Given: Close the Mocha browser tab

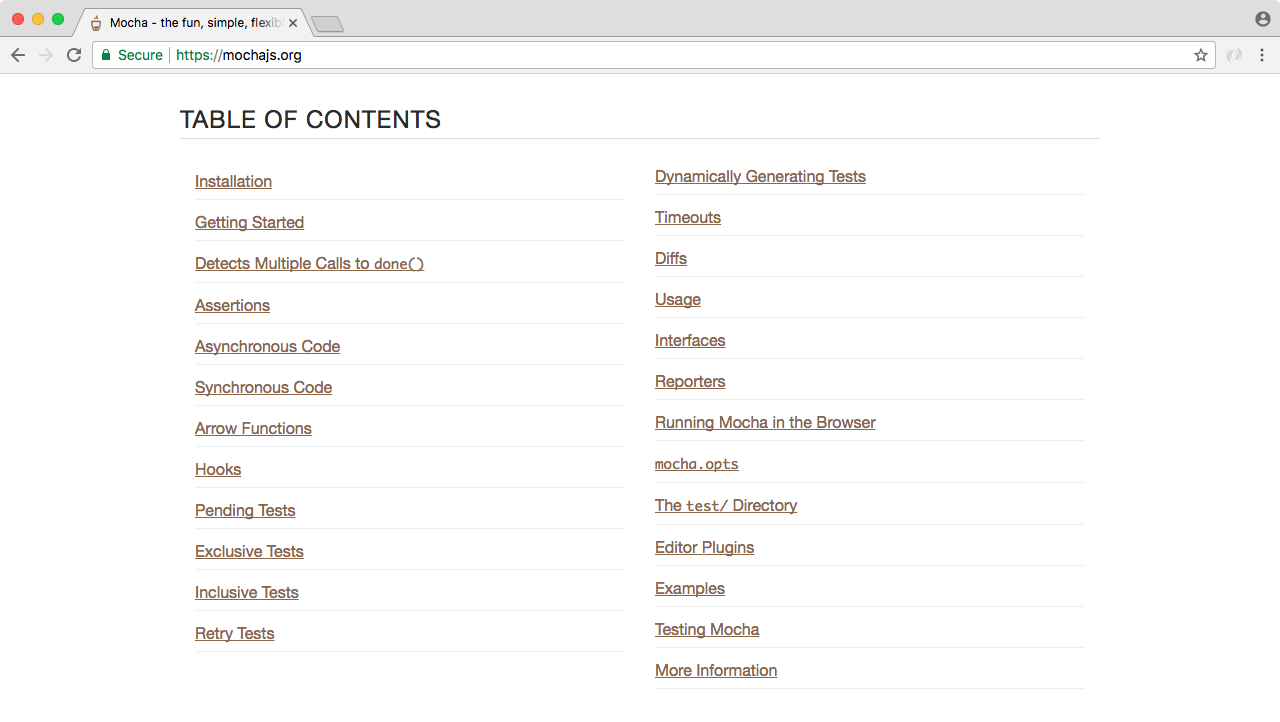Looking at the screenshot, I should coord(293,23).
